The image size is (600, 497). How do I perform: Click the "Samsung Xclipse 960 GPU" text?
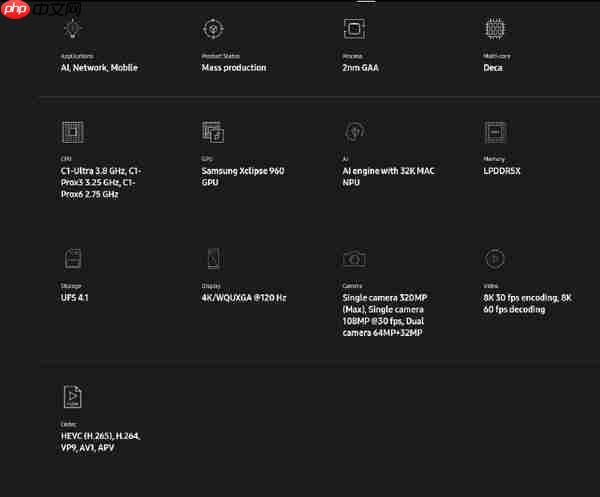pos(243,177)
